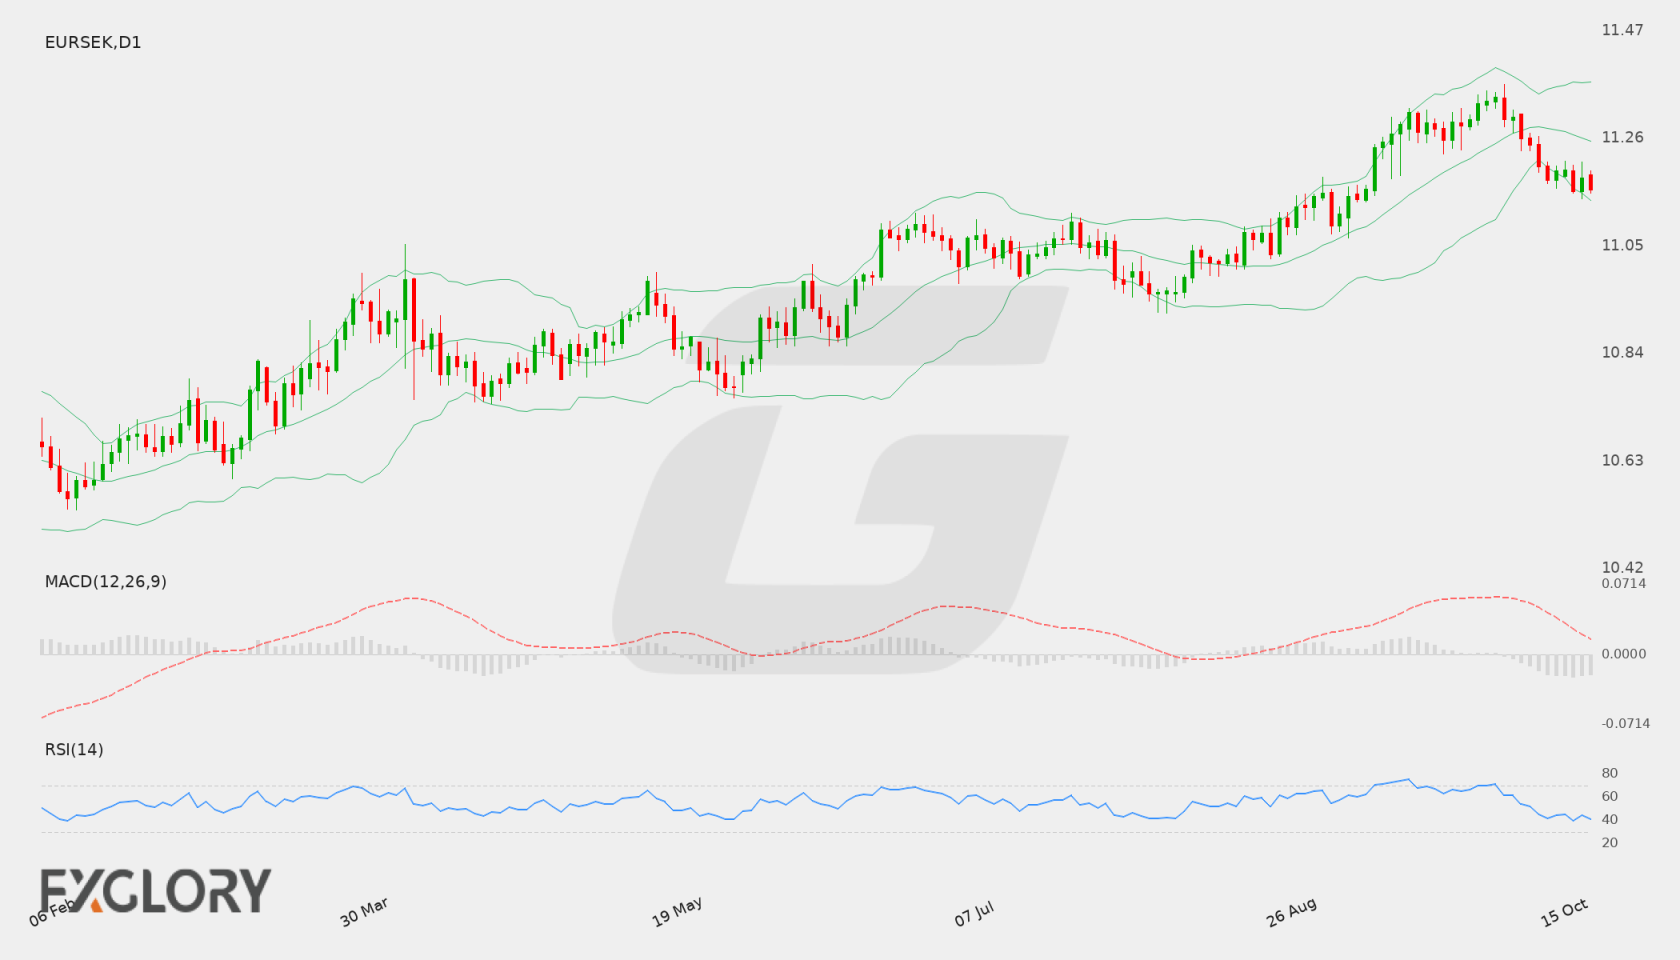1680x960 pixels.
Task: Click the 11.47 price axis label
Action: pos(1622,30)
